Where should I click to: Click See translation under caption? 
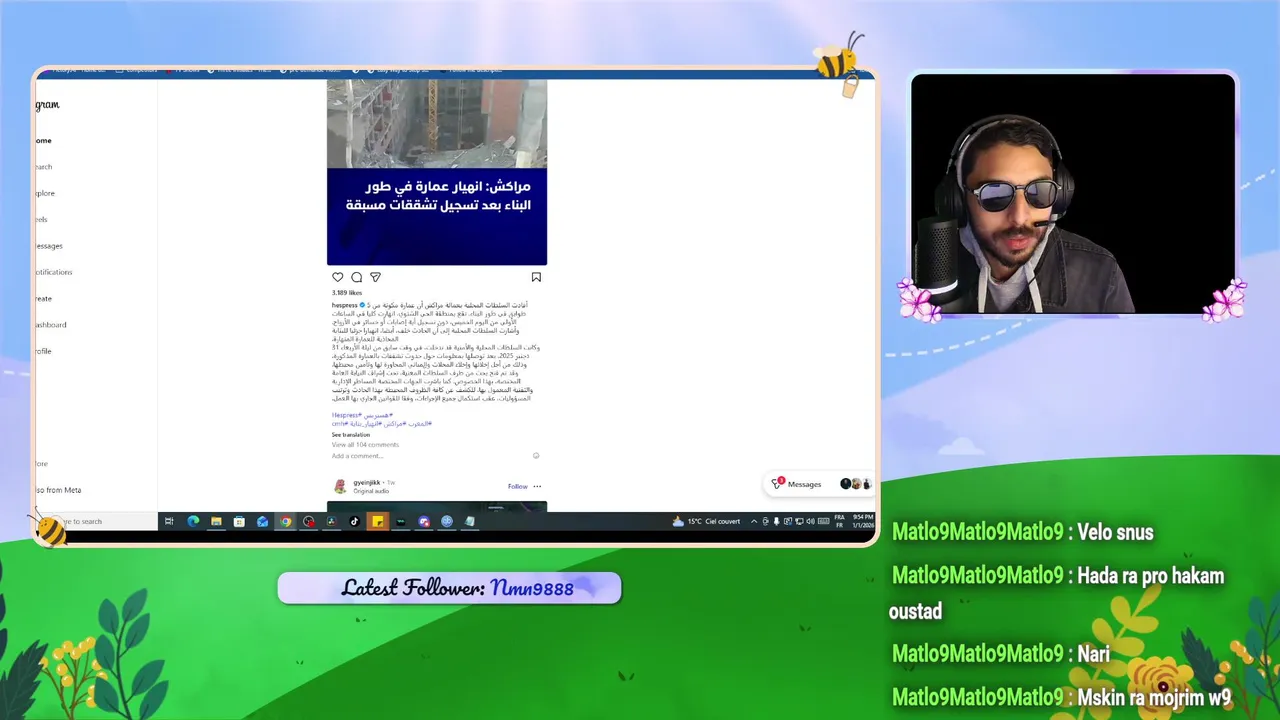coord(351,435)
